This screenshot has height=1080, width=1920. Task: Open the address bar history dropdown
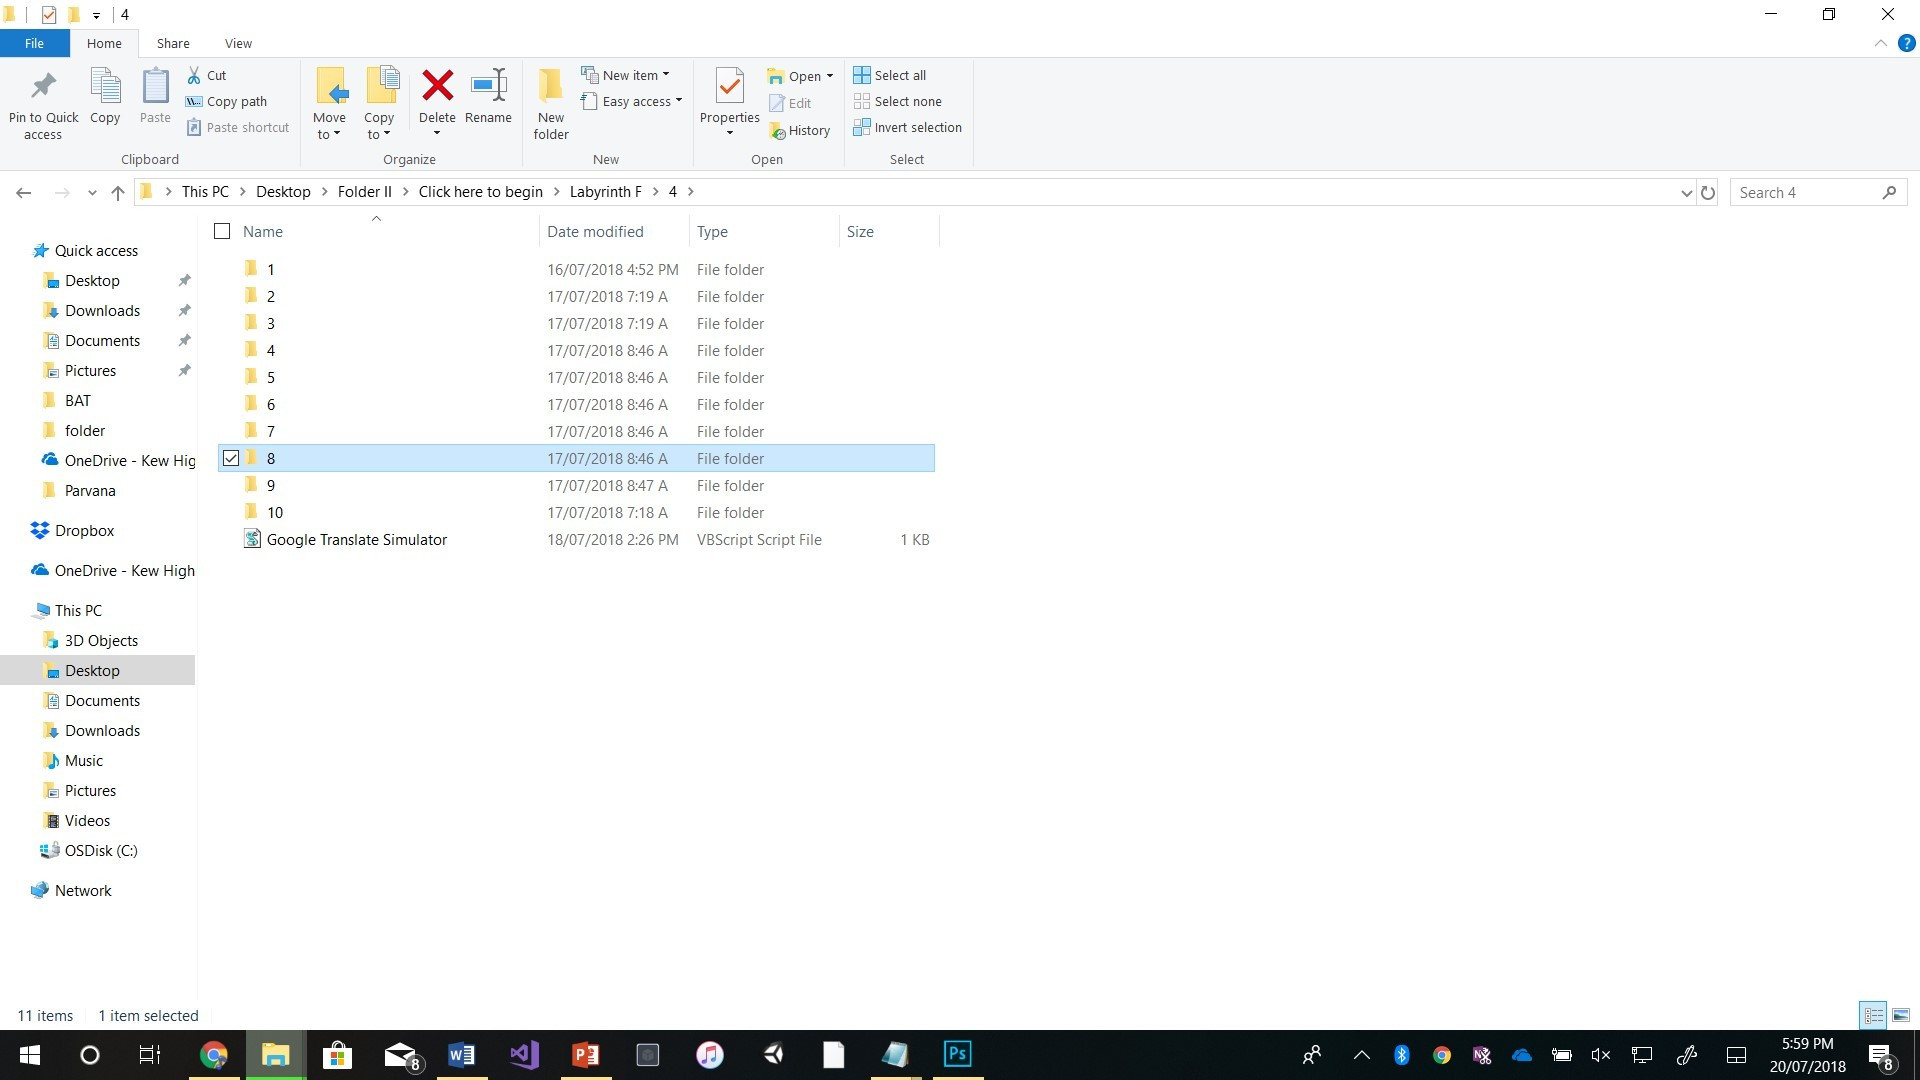pos(1687,192)
